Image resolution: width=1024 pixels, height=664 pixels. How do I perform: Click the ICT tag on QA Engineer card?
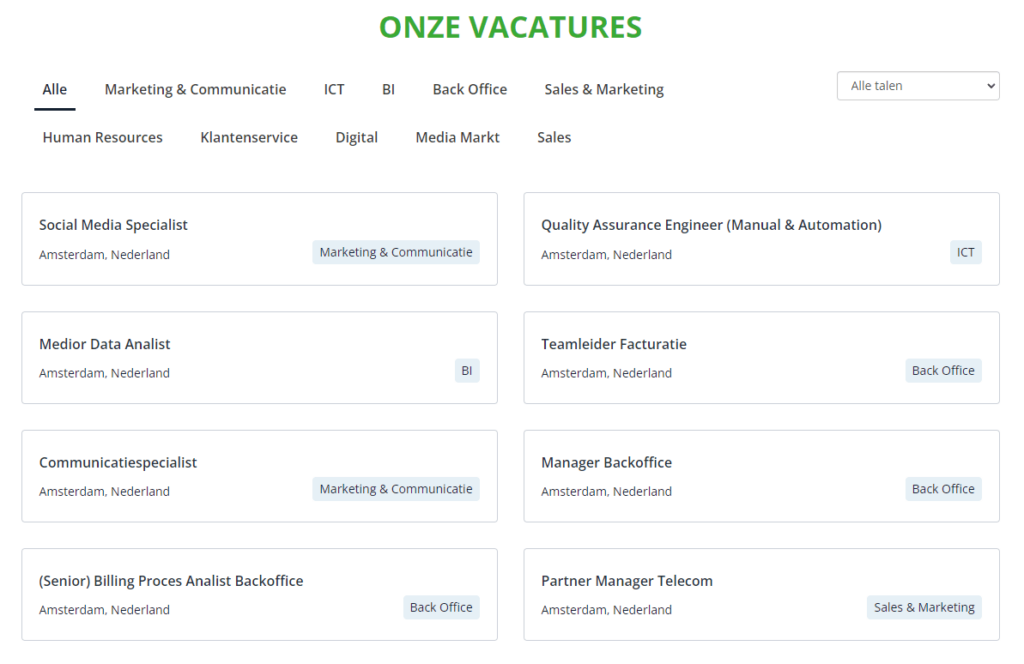pyautogui.click(x=965, y=252)
